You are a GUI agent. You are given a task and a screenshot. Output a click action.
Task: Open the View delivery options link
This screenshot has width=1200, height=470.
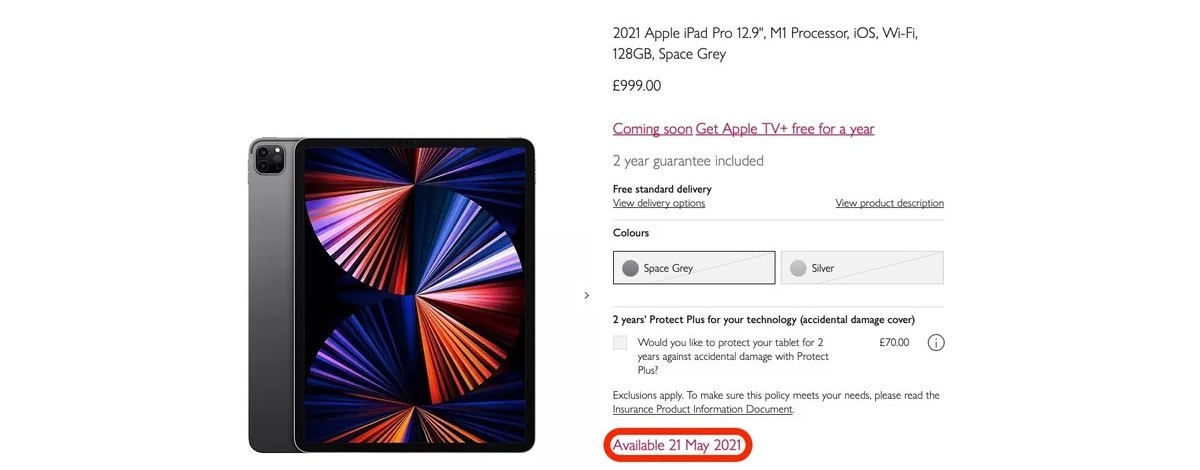(659, 203)
